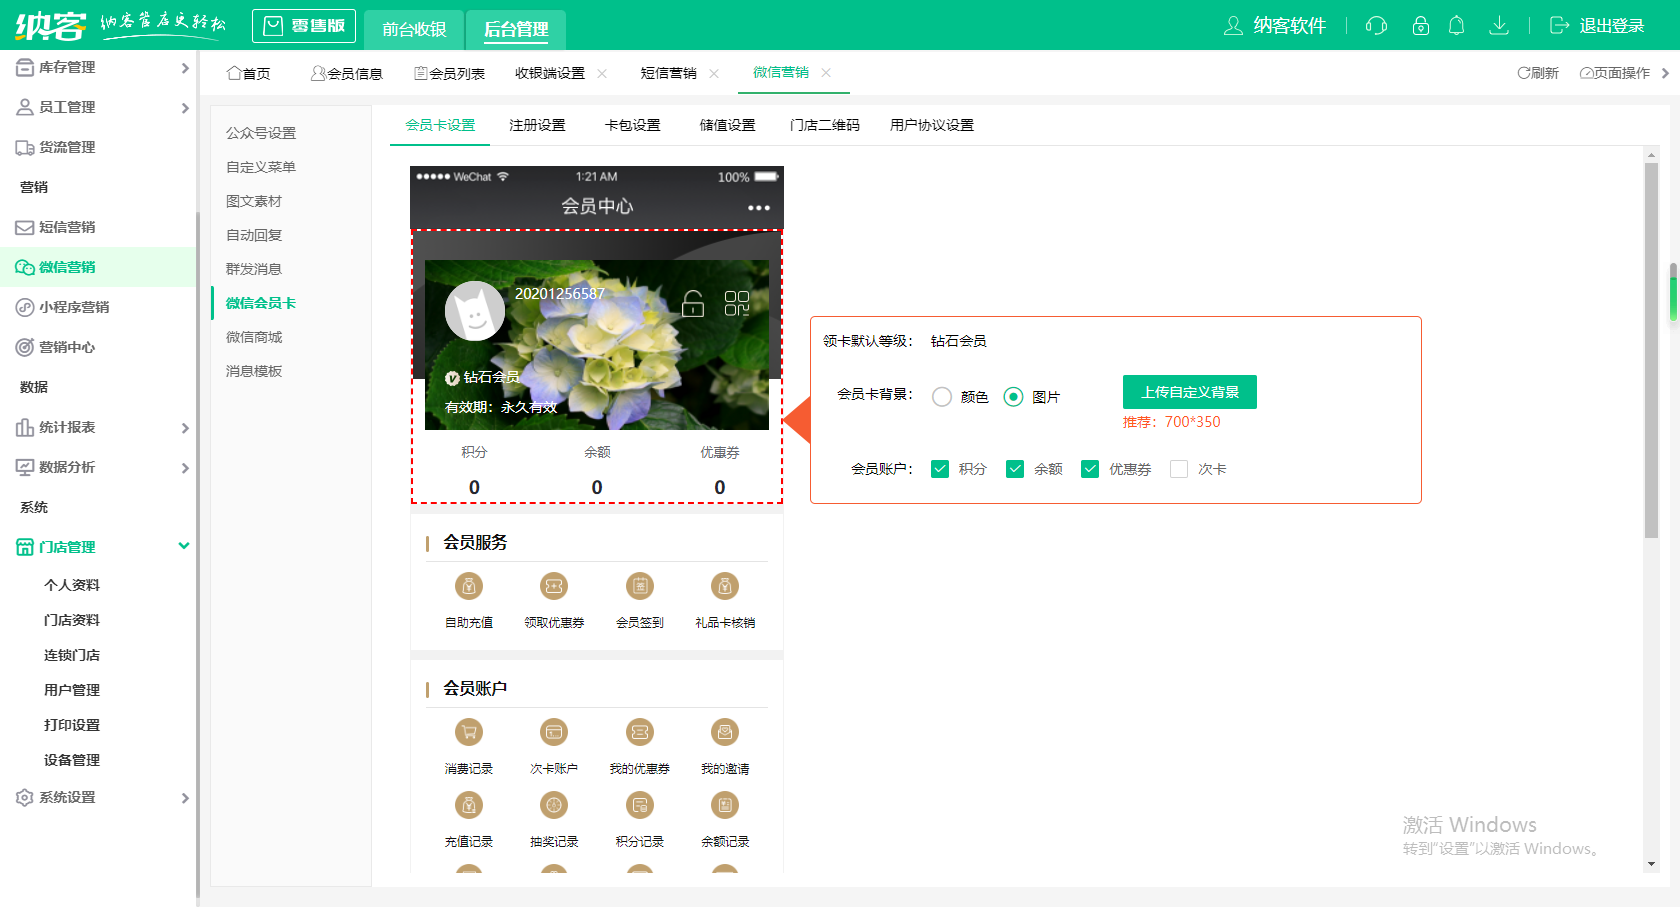Click the 自助充值 recharge icon in member services
Screen dimensions: 1680x907
point(468,586)
